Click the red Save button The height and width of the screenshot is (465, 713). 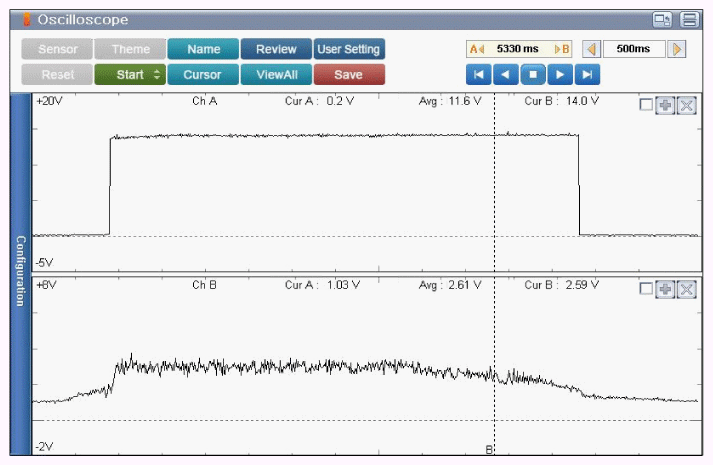click(348, 74)
